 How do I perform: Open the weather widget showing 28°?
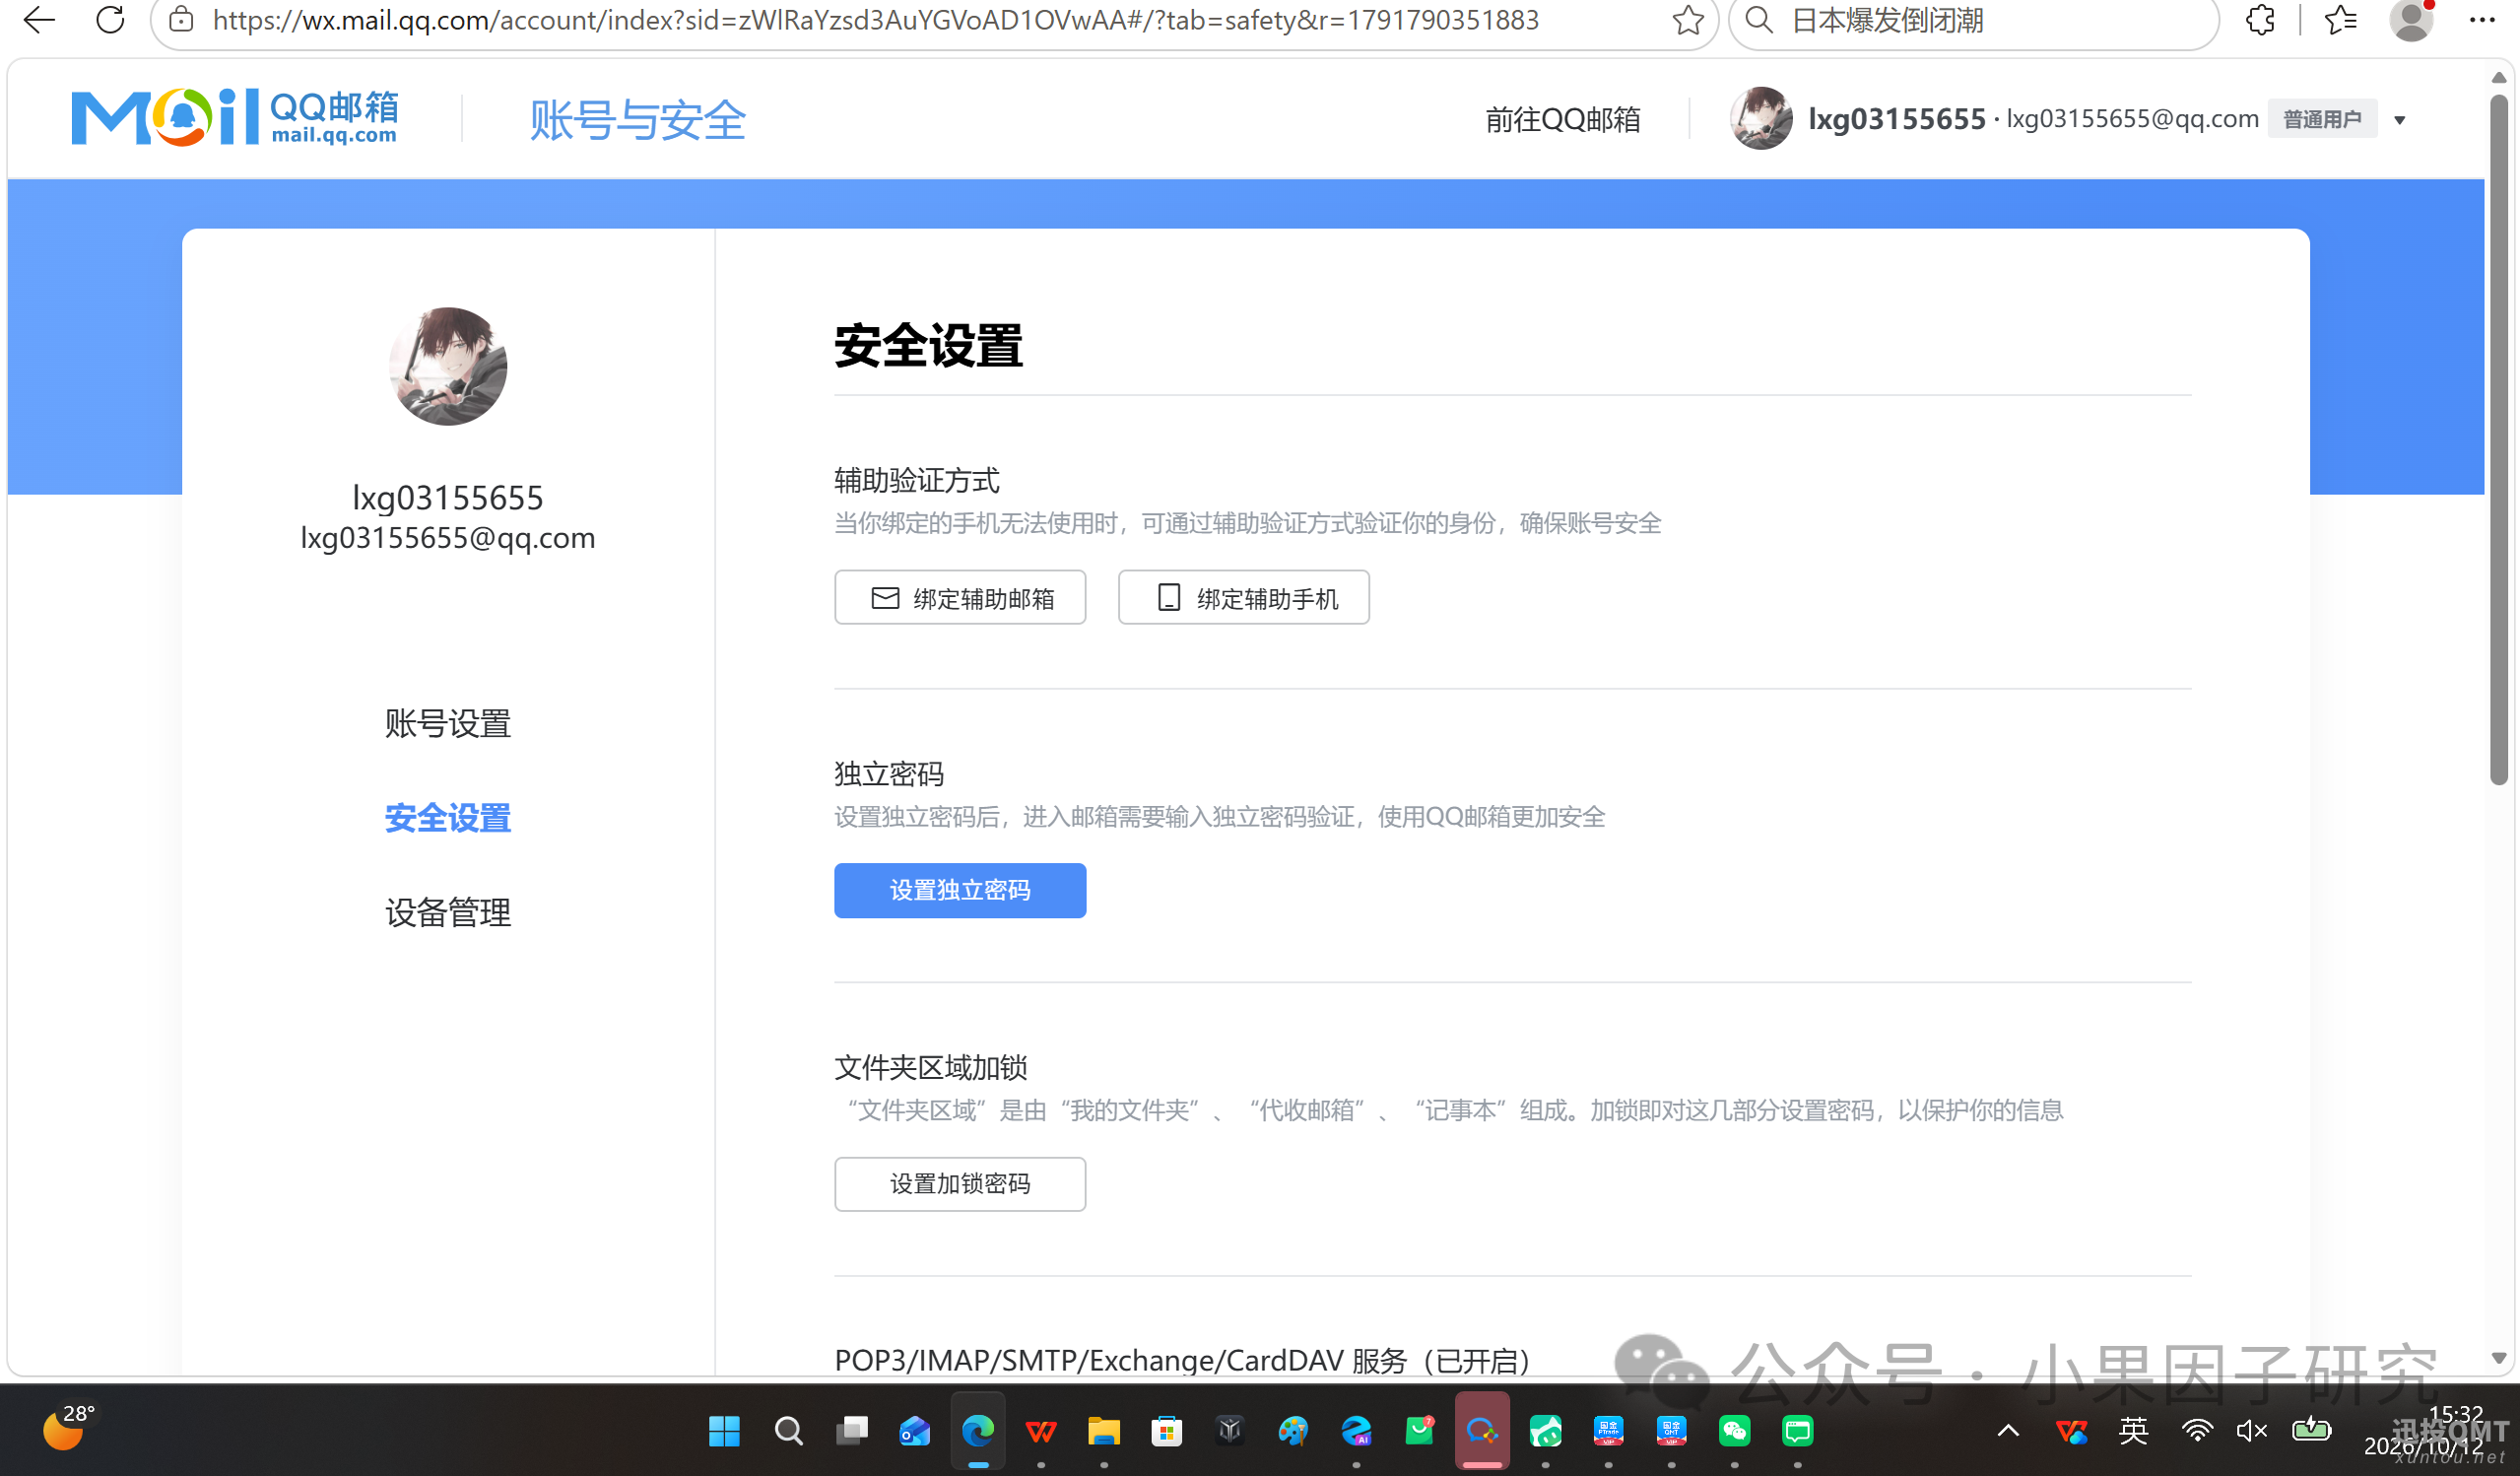(x=68, y=1428)
